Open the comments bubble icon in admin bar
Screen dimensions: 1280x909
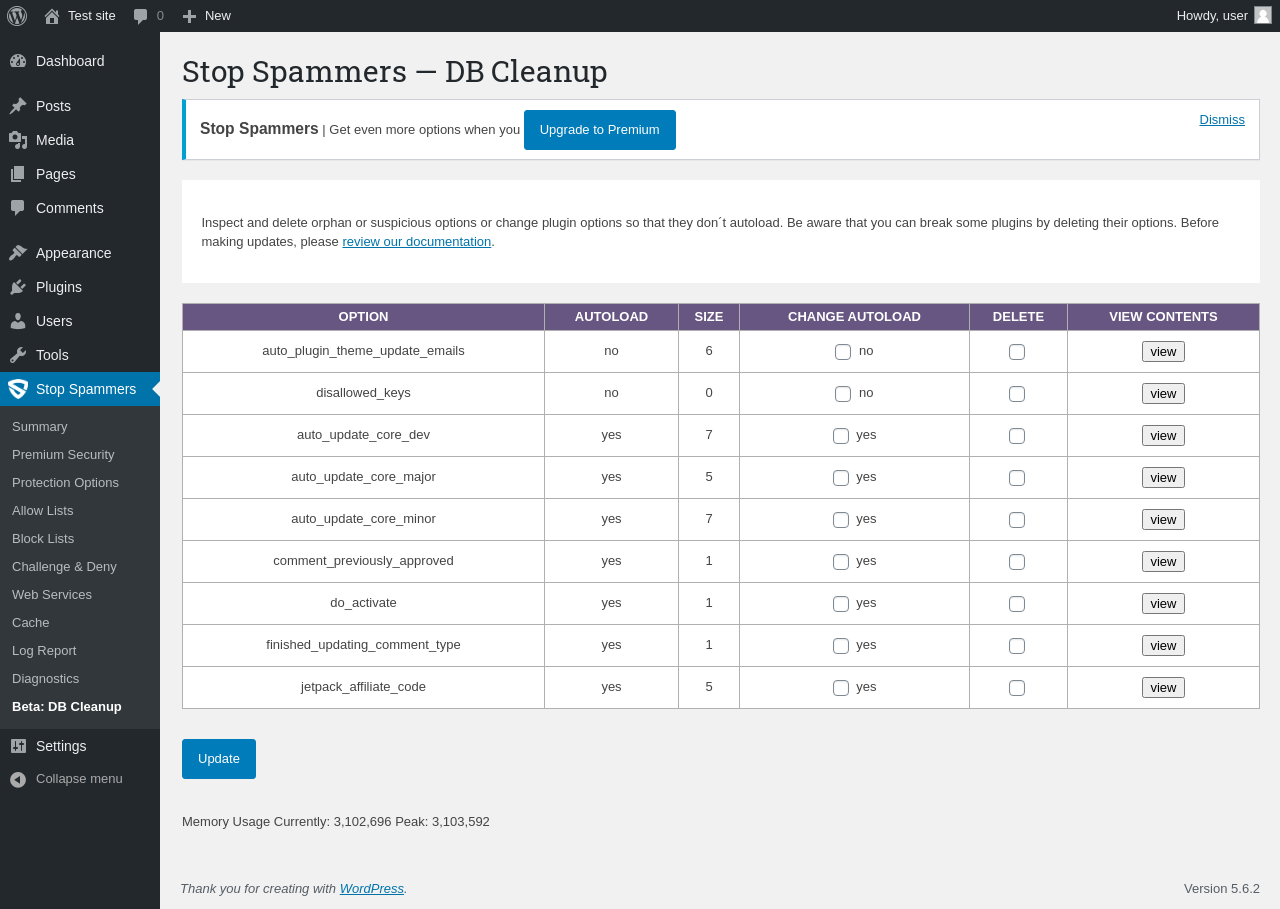click(x=140, y=16)
